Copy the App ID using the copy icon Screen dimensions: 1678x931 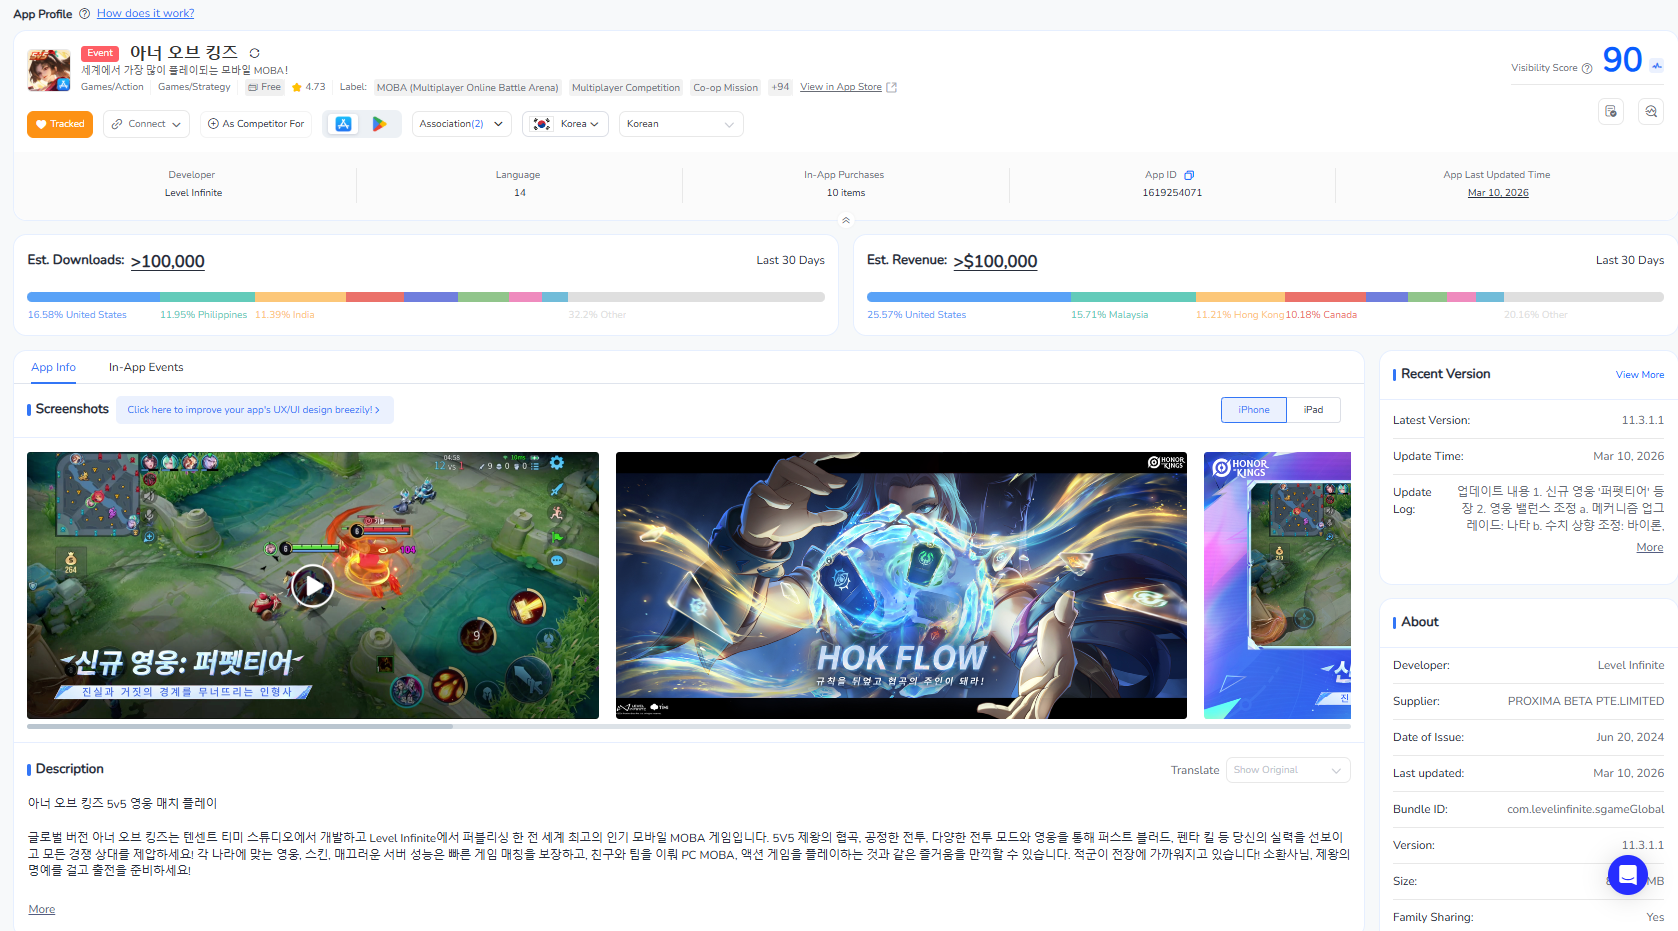tap(1189, 175)
